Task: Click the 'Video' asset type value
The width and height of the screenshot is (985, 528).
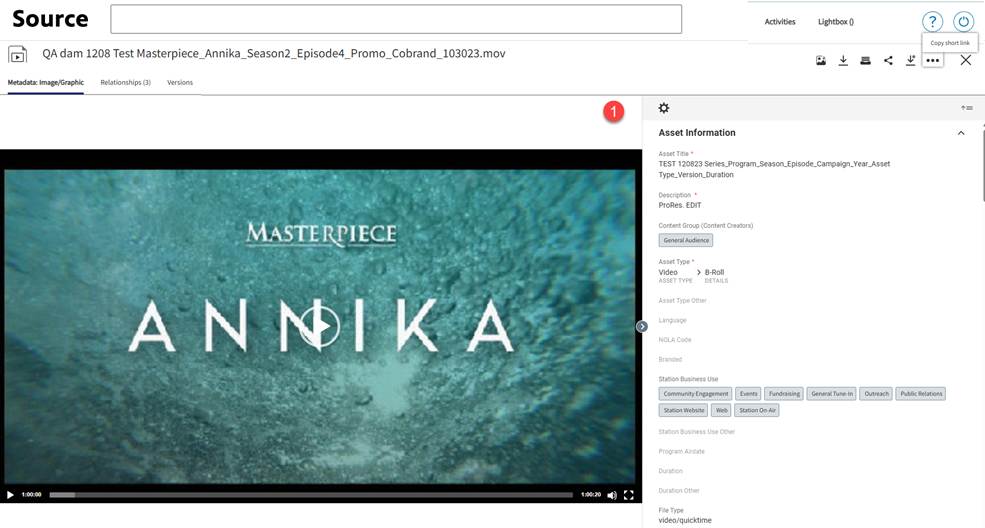Action: (668, 272)
